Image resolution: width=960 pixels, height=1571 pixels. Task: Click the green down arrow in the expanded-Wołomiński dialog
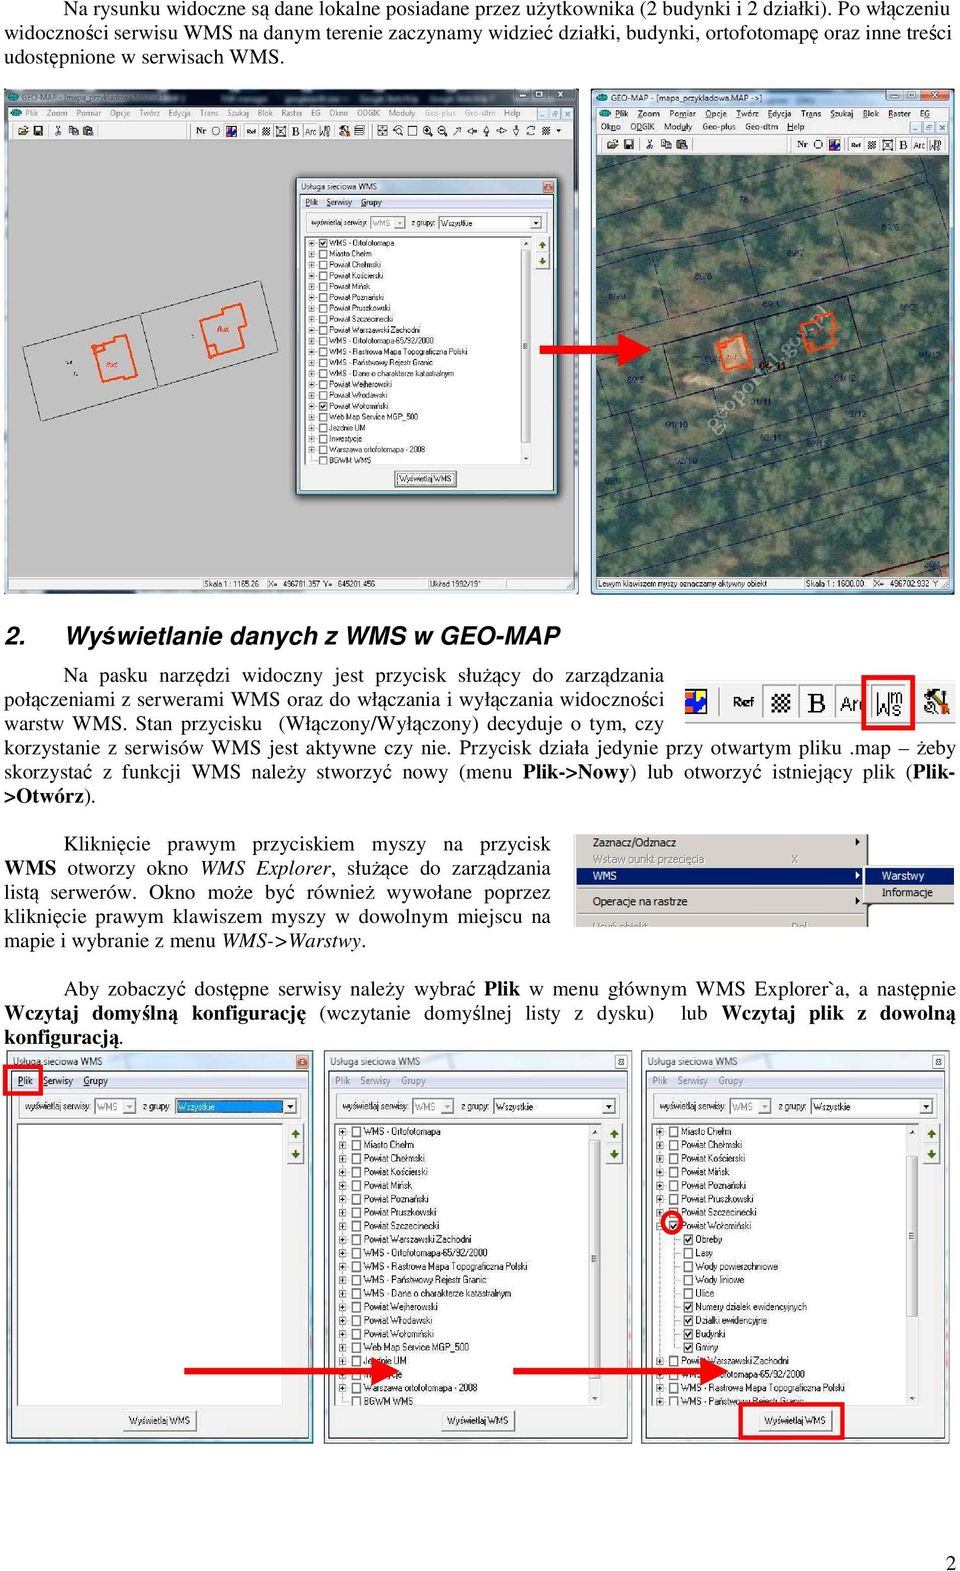pos(931,1154)
